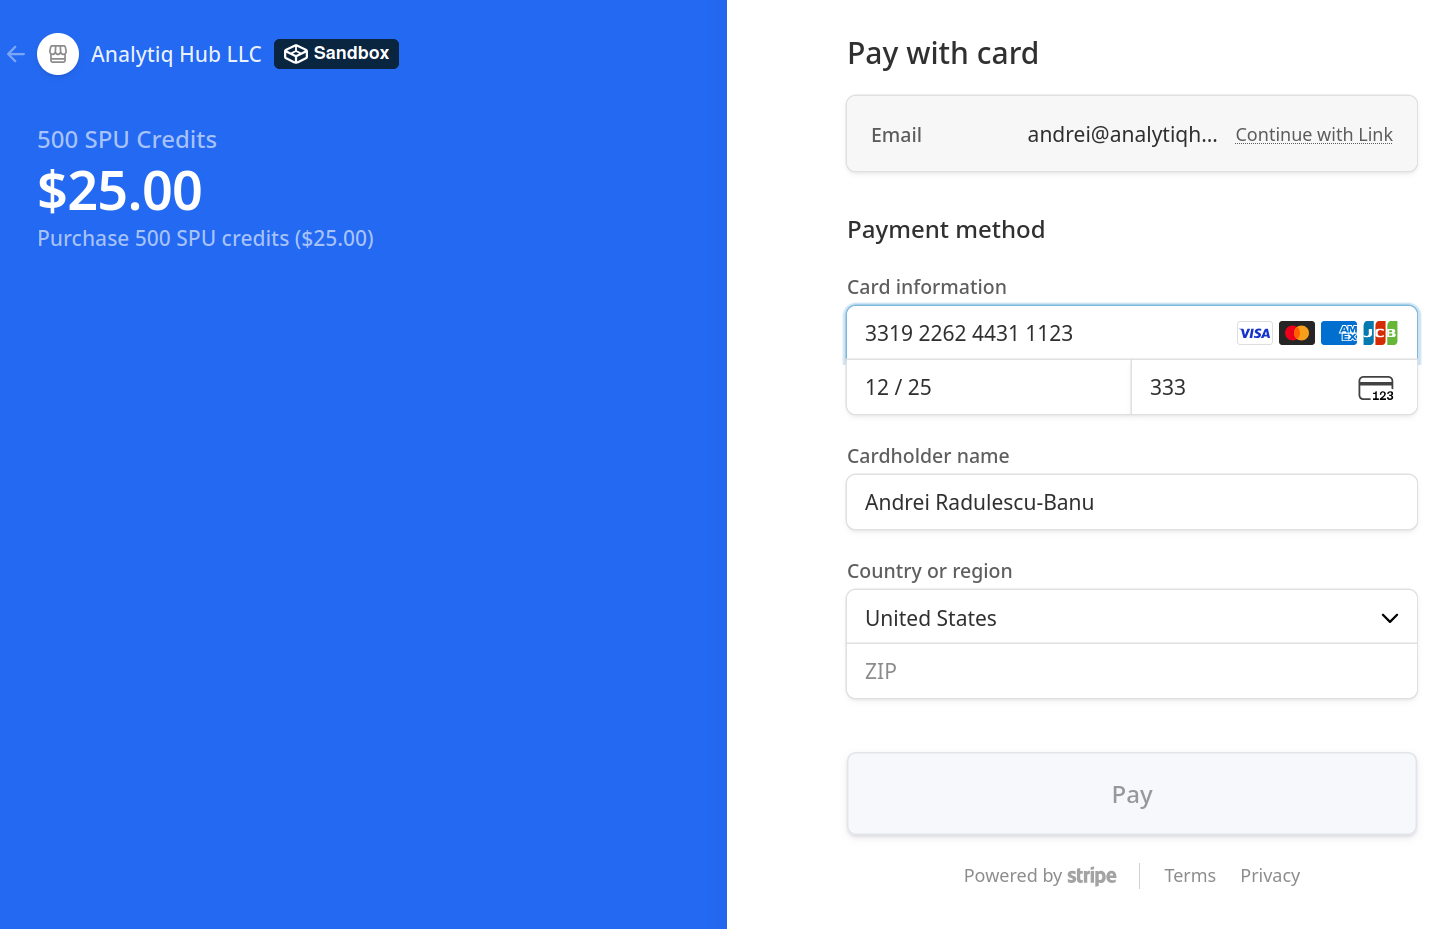Click the Visa card brand icon

tap(1254, 333)
